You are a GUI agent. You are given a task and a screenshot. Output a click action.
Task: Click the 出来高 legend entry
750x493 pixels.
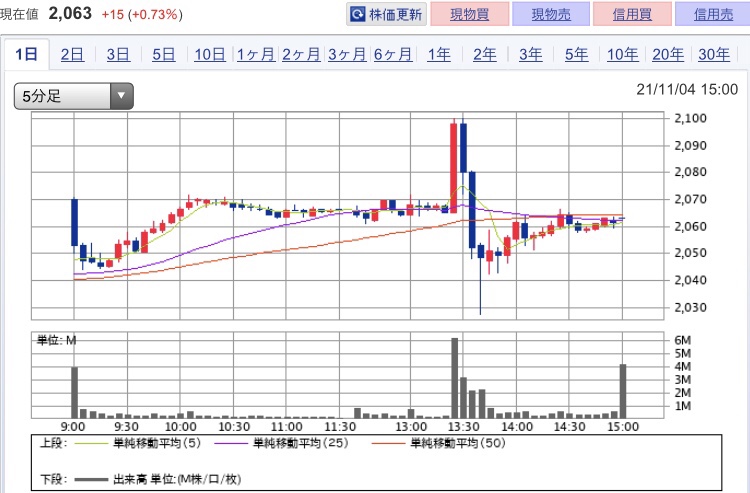point(158,479)
